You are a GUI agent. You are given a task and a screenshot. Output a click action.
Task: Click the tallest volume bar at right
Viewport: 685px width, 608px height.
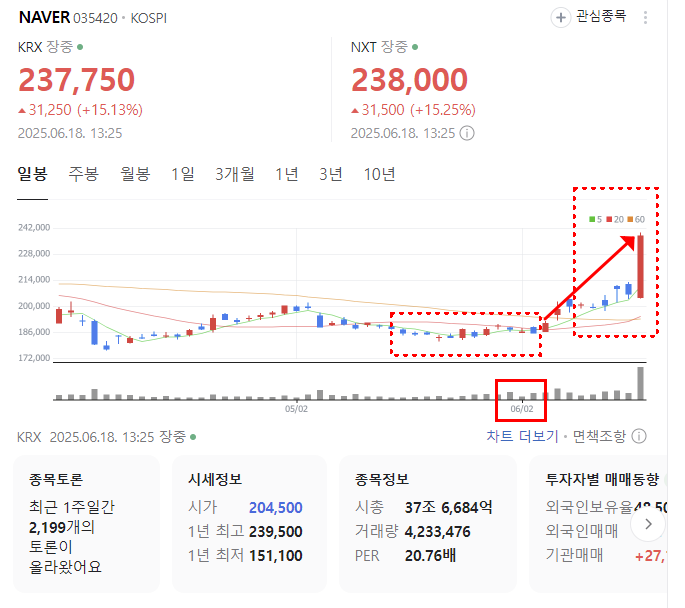pyautogui.click(x=640, y=383)
